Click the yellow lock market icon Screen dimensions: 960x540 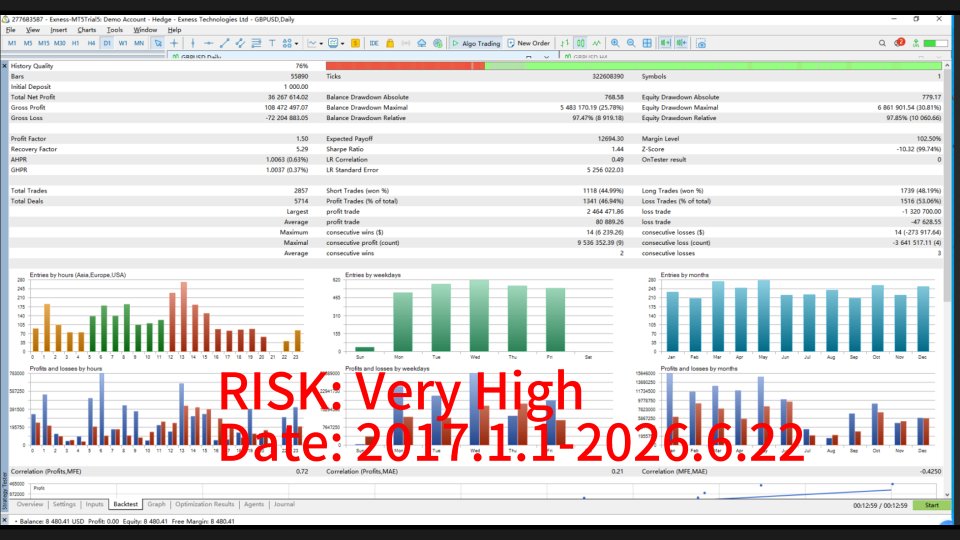point(390,43)
